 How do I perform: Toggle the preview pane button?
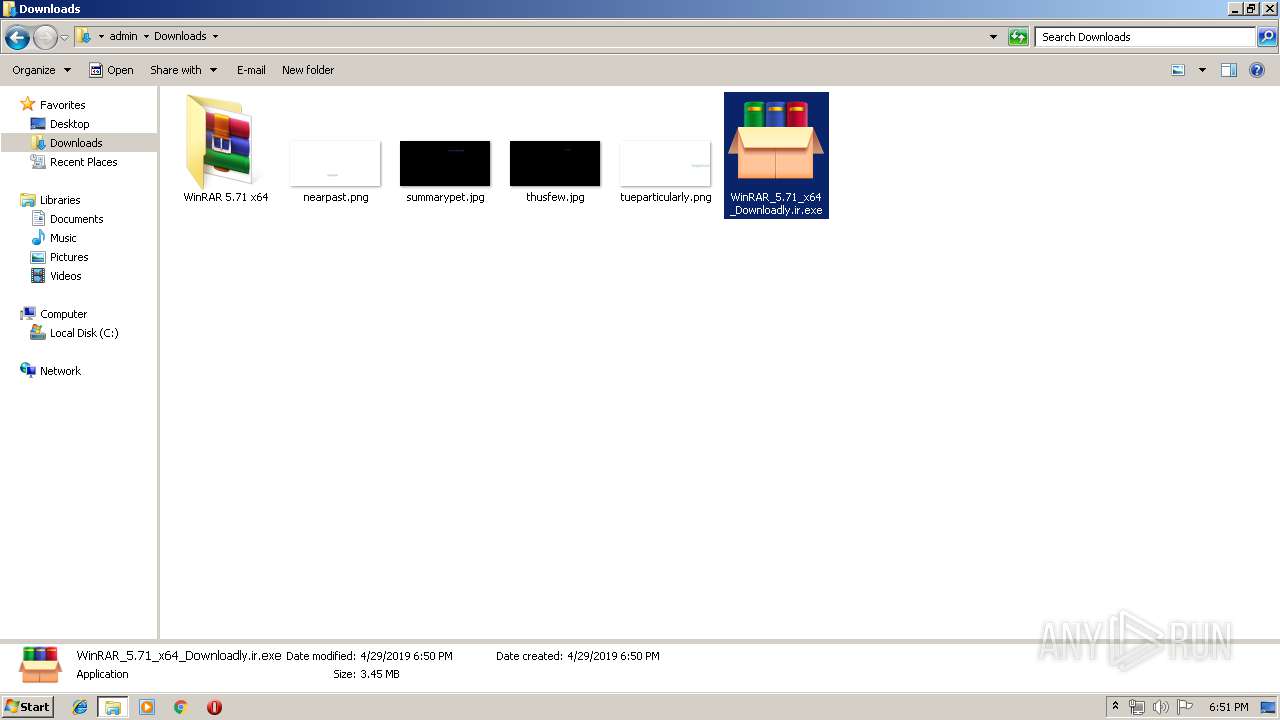pos(1229,70)
